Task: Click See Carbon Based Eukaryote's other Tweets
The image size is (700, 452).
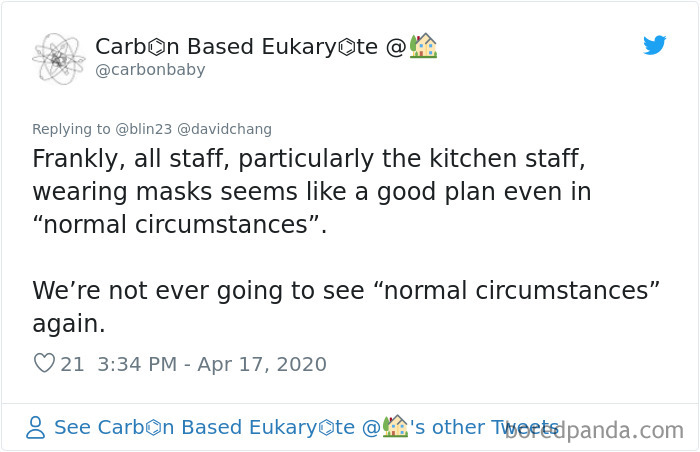Action: 306,427
